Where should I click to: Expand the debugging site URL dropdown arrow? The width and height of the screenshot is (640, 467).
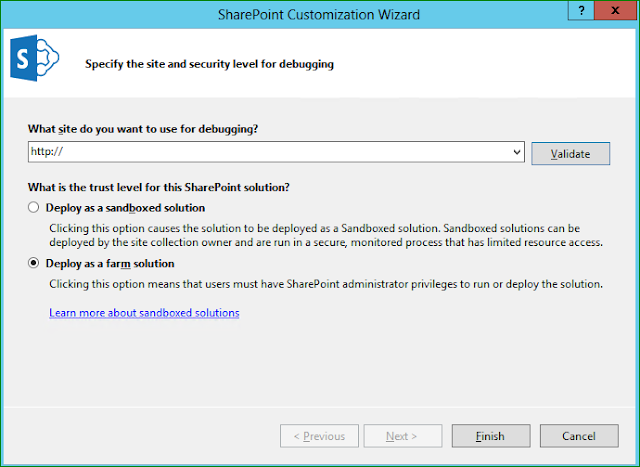point(516,152)
